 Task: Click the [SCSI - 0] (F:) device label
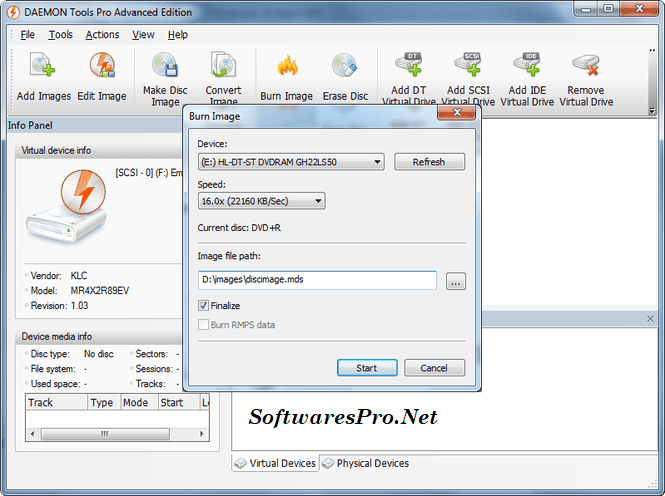[x=148, y=173]
